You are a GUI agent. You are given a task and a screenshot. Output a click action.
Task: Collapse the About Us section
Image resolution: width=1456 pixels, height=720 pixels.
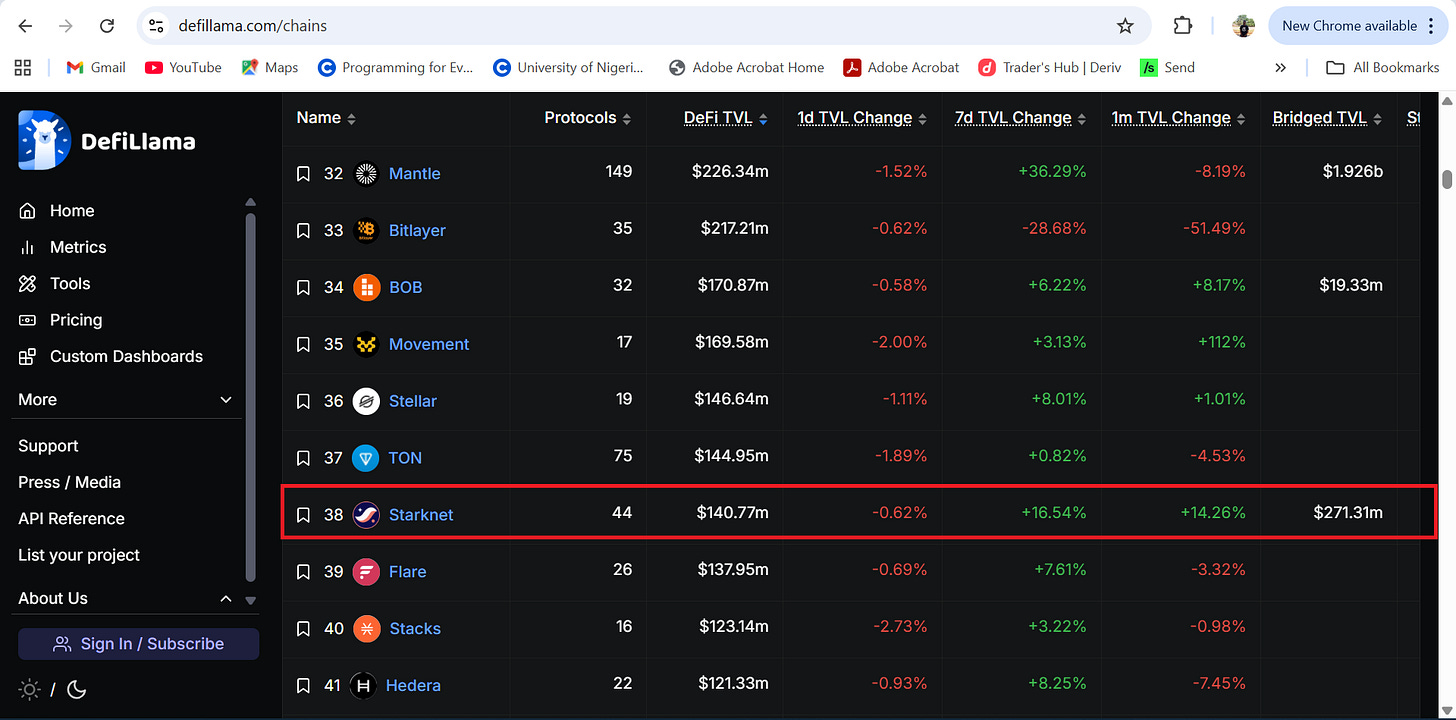[126, 599]
